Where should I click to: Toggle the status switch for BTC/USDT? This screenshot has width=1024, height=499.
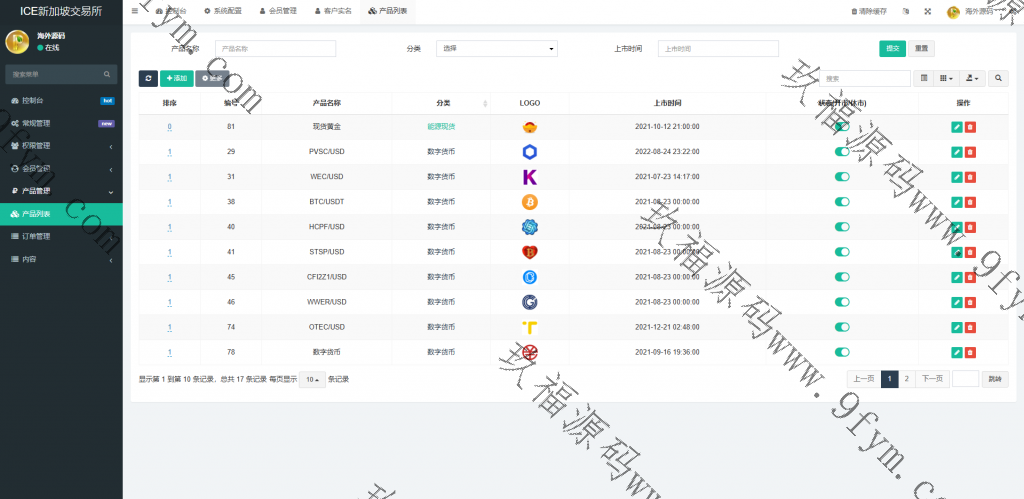pyautogui.click(x=842, y=202)
